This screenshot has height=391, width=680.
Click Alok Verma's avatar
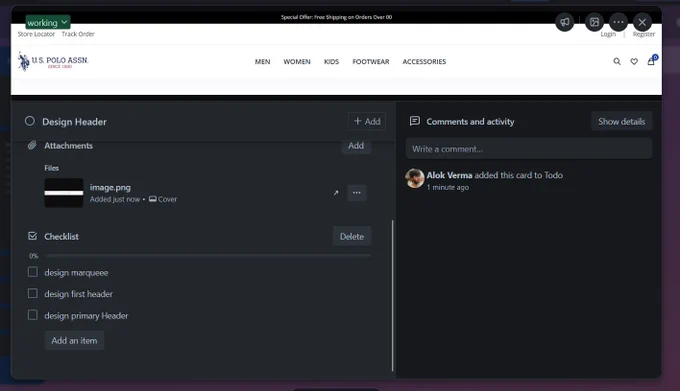click(415, 178)
